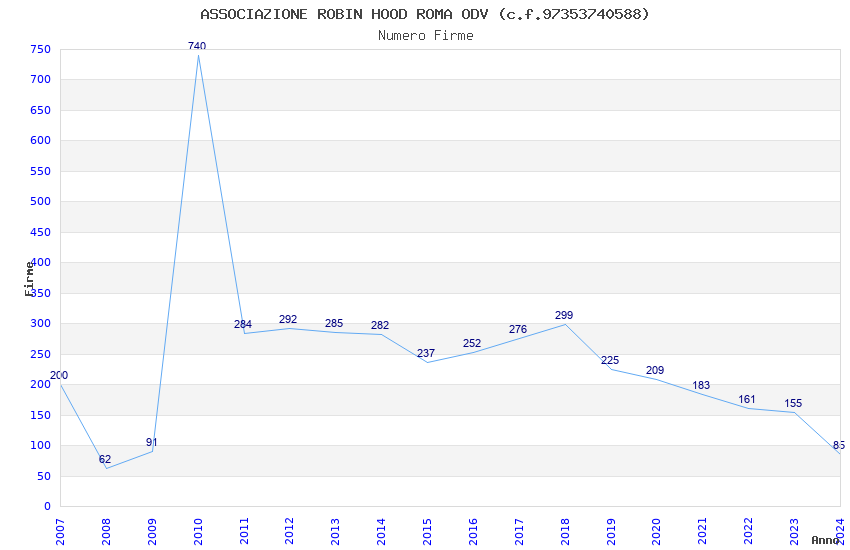
Task: Select the data label 200 for 2007
Action: 59,375
